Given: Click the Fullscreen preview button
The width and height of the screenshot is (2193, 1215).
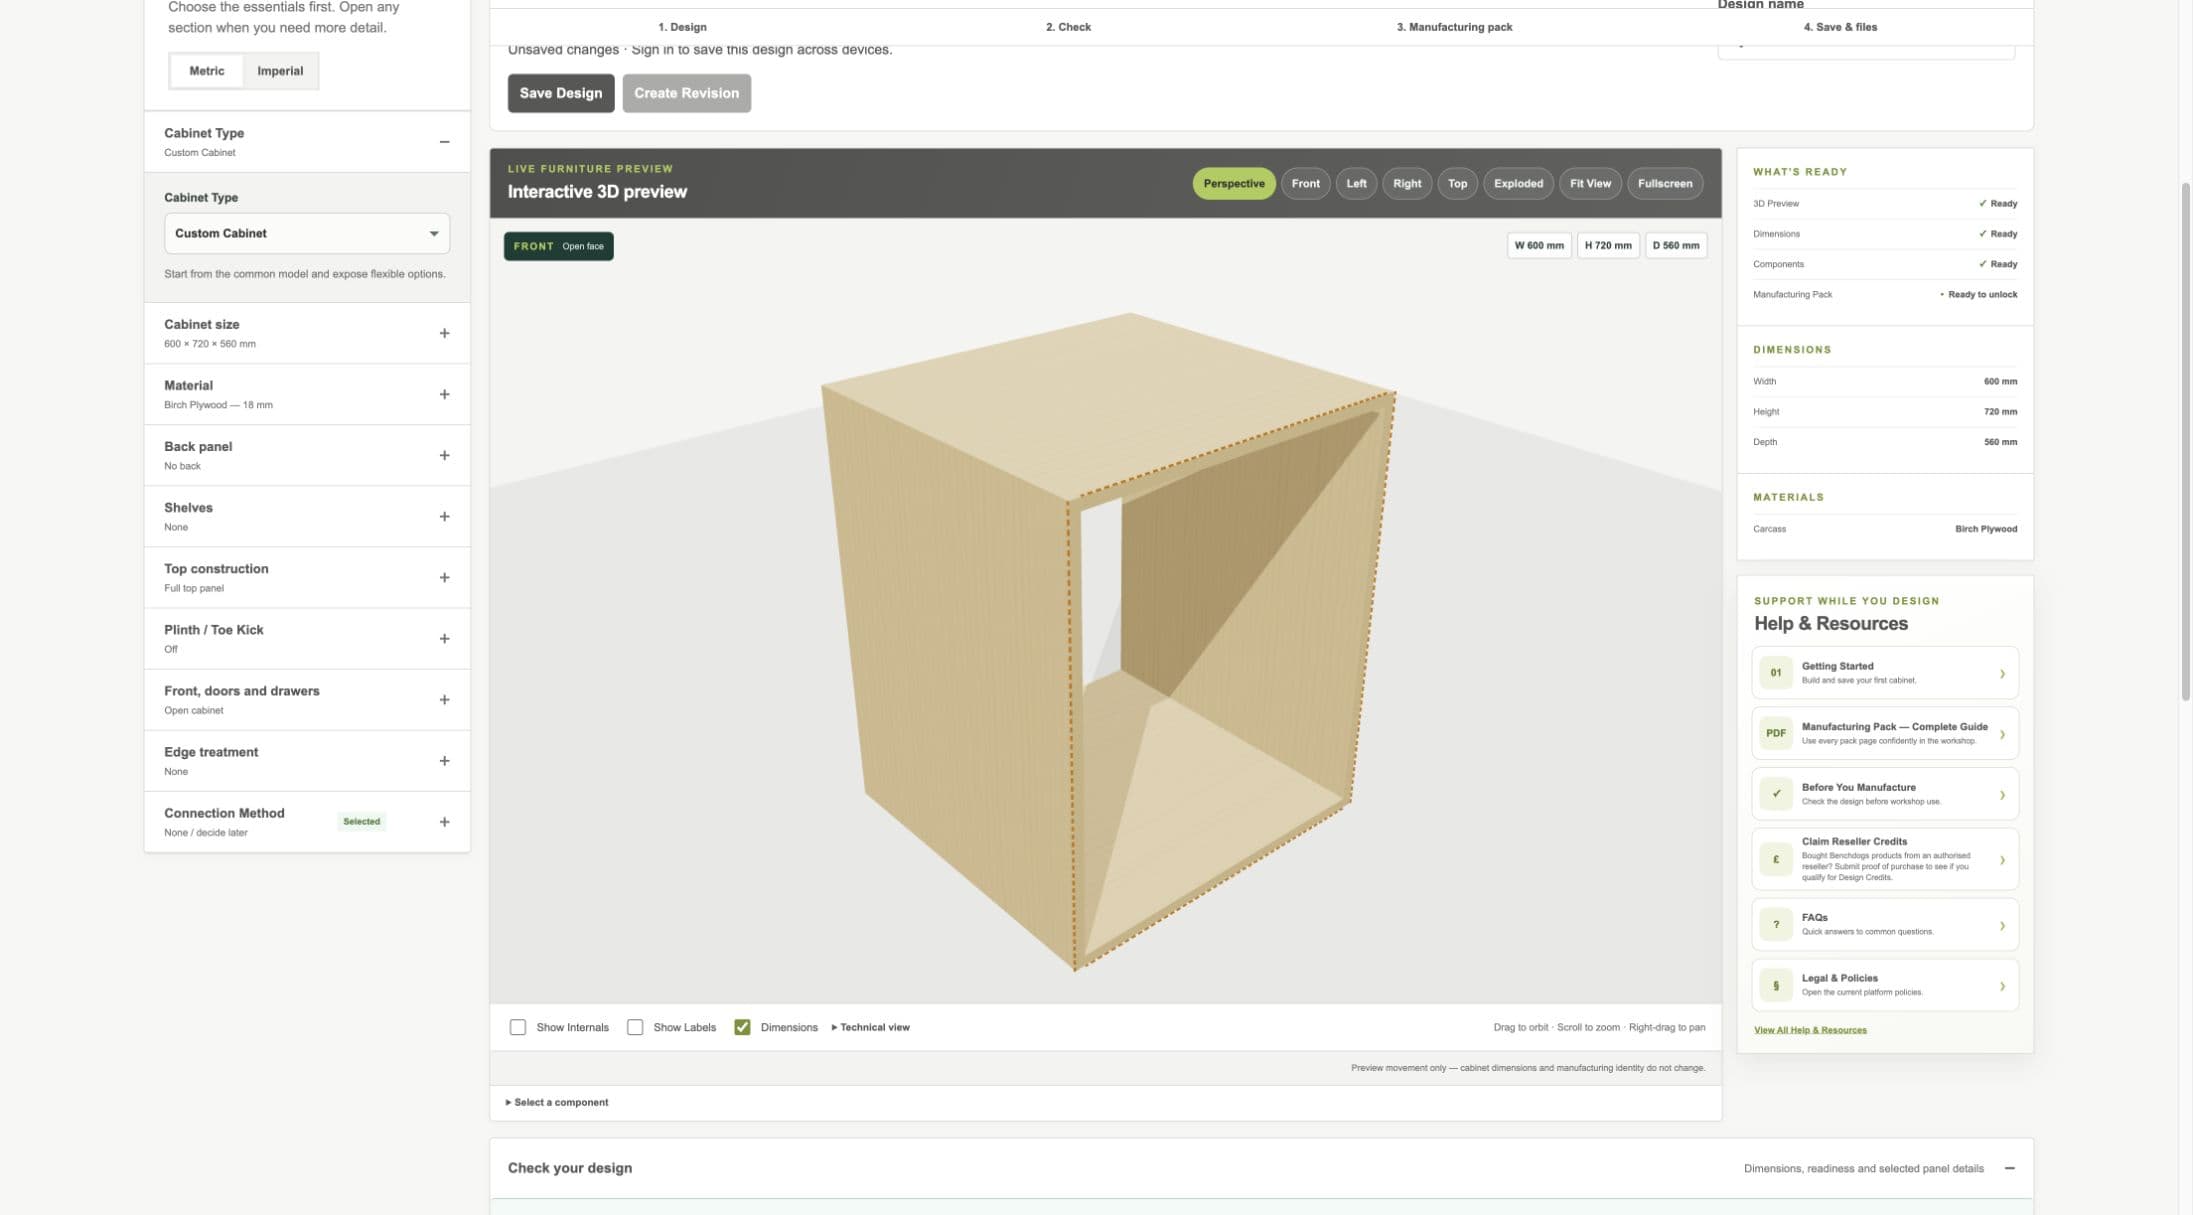Looking at the screenshot, I should 1665,183.
